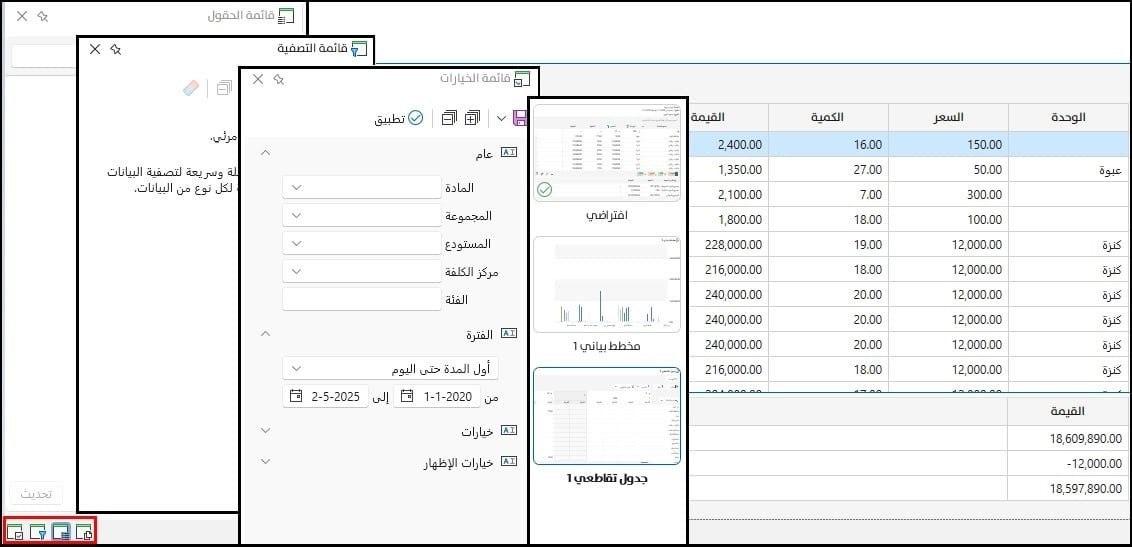Pin the قائمة الحقول panel

(43, 15)
